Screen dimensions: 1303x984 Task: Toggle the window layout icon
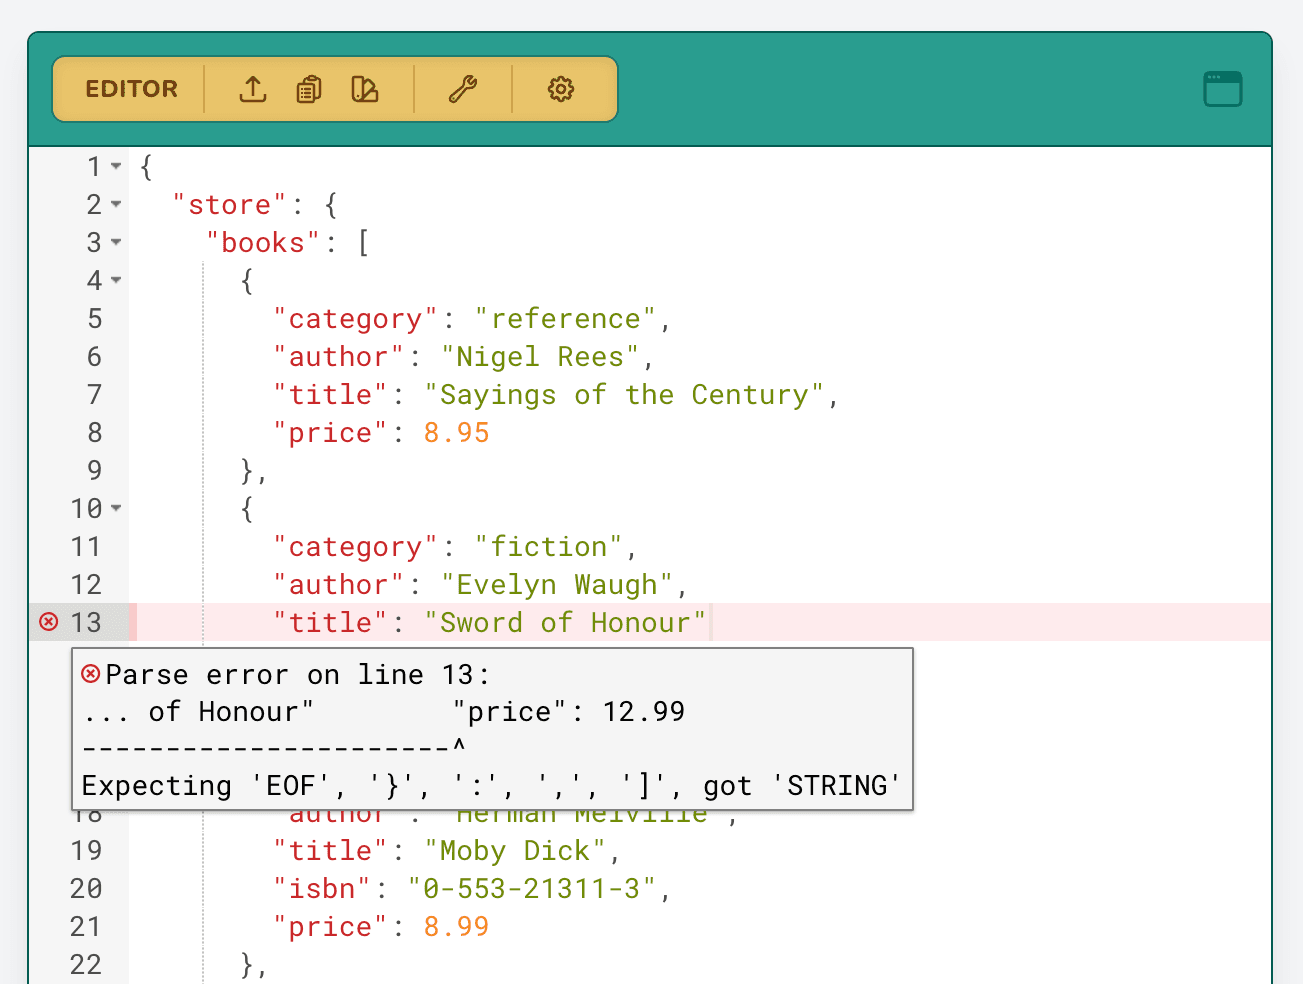1222,89
